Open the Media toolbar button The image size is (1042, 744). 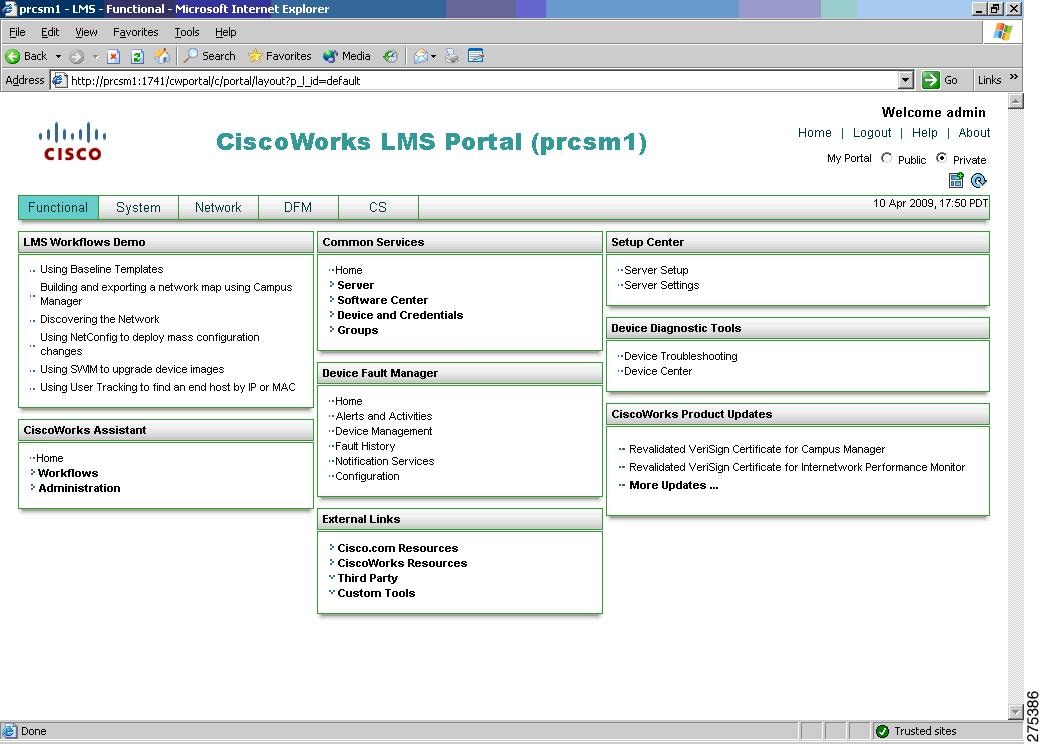(347, 56)
